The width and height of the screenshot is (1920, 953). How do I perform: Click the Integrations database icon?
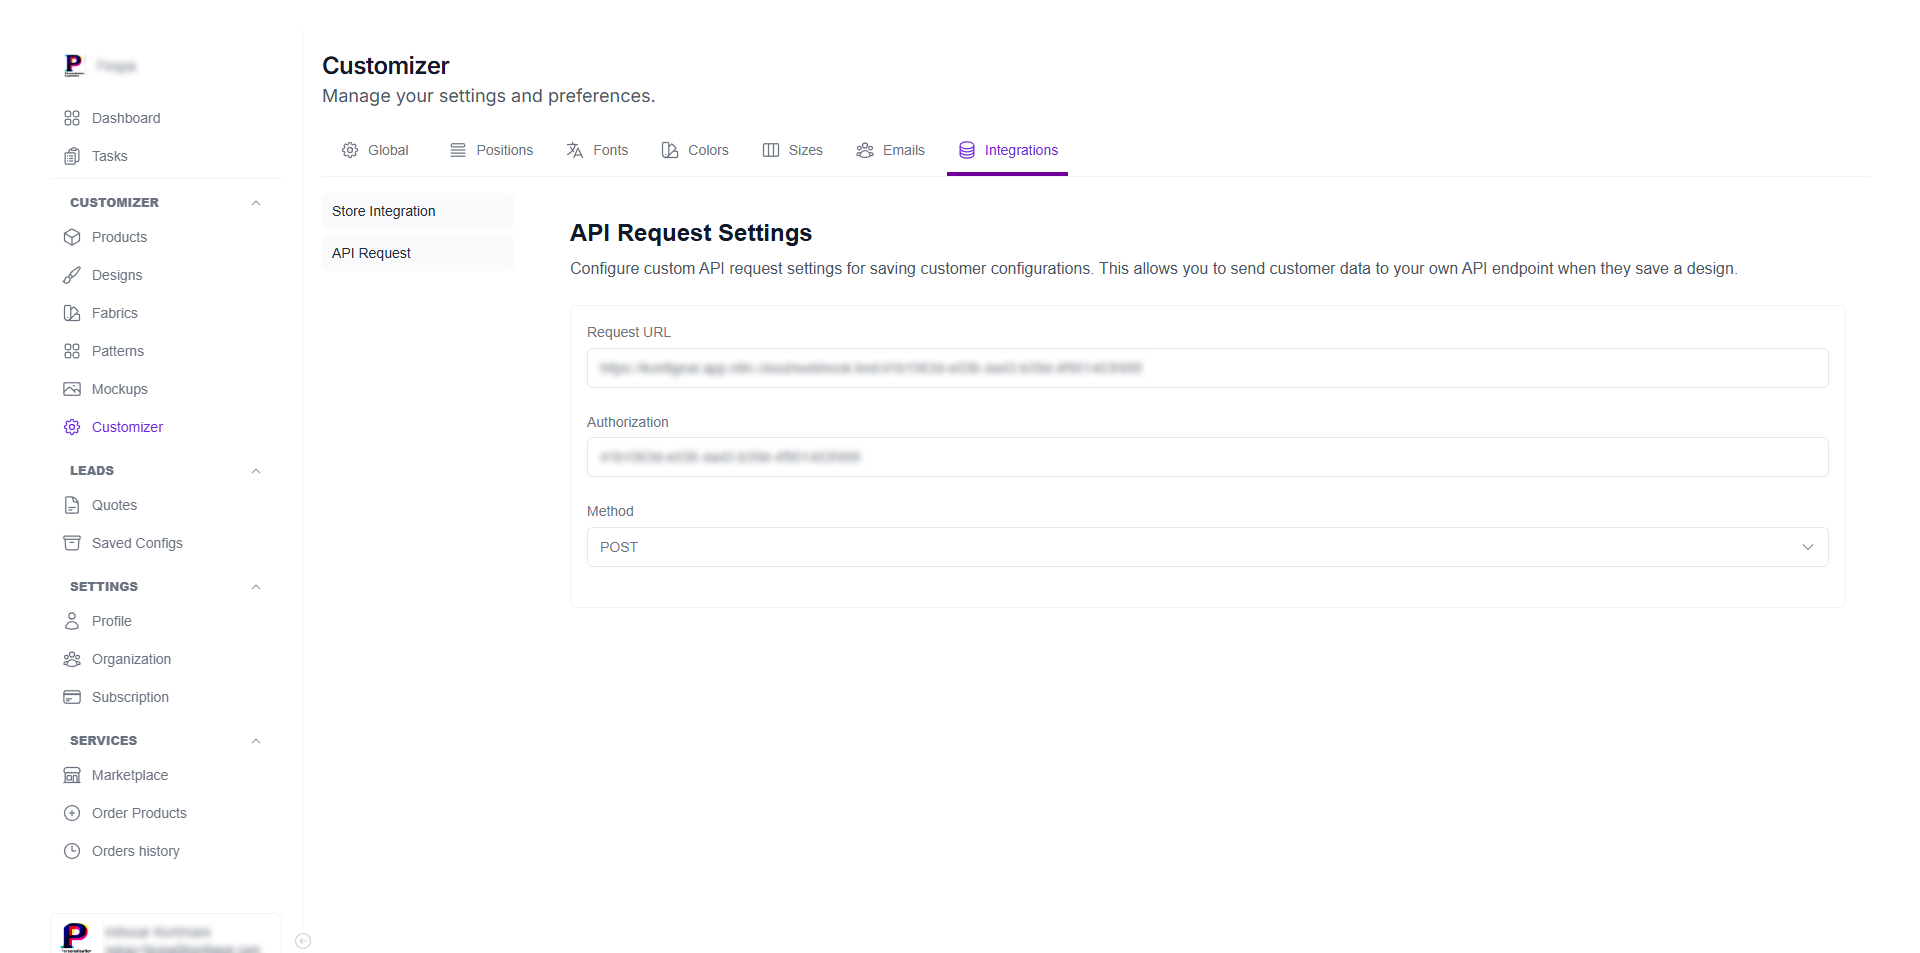tap(966, 150)
